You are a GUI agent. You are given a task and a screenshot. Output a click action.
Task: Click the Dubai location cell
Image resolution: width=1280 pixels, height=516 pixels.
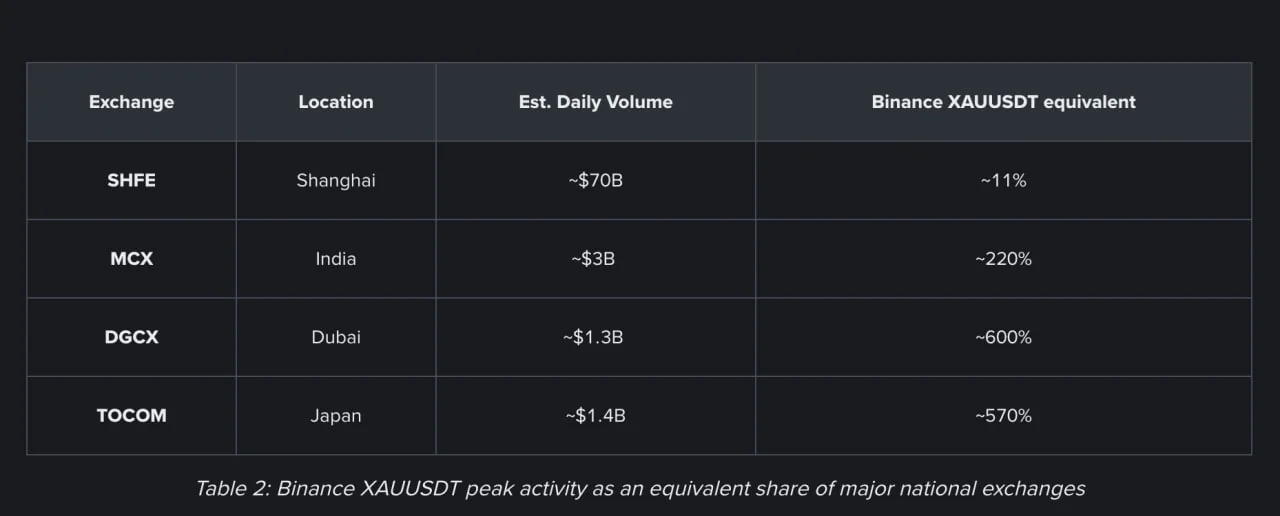coord(336,337)
